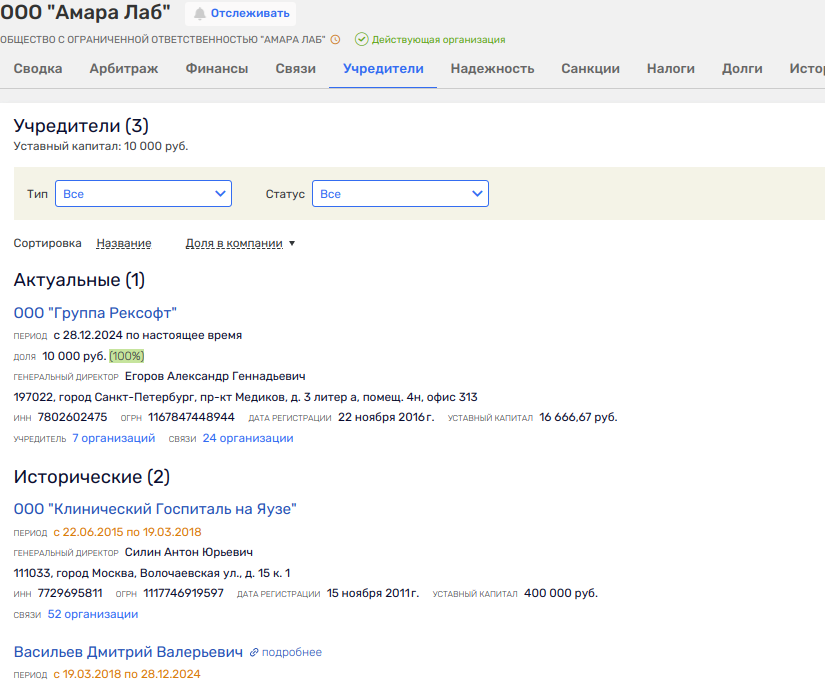Image resolution: width=825 pixels, height=687 pixels.
Task: Click director name Силин Антон Юрьевич
Action: (x=189, y=552)
